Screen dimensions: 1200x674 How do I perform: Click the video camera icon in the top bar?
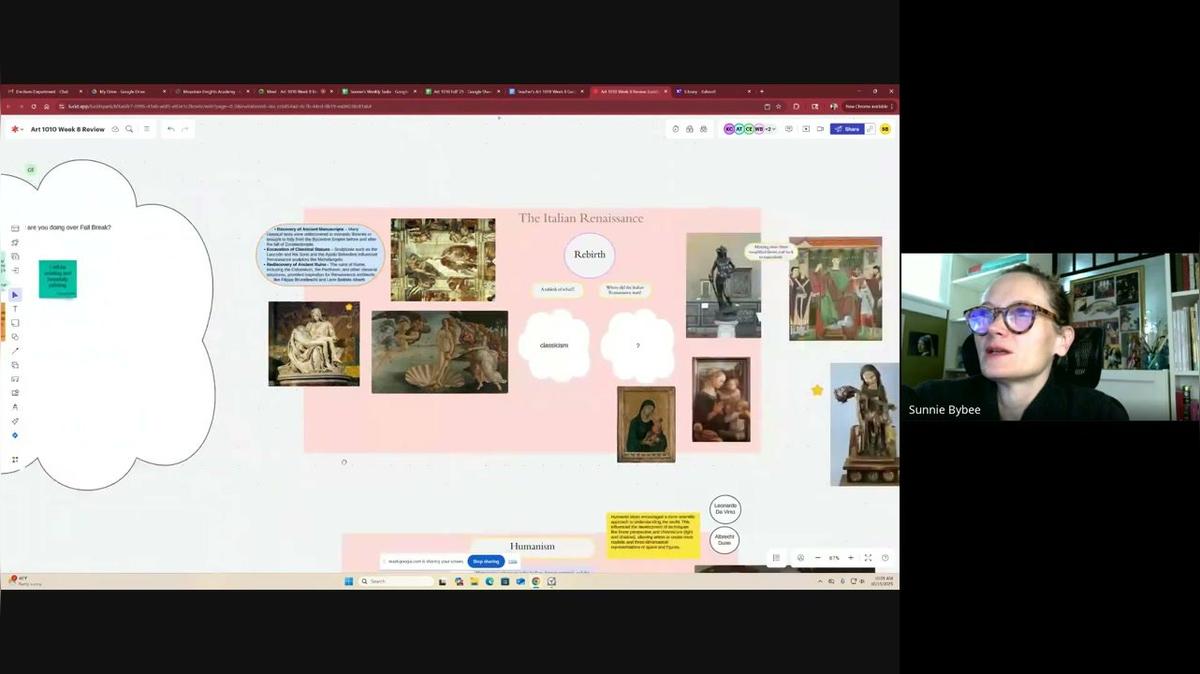coord(820,129)
